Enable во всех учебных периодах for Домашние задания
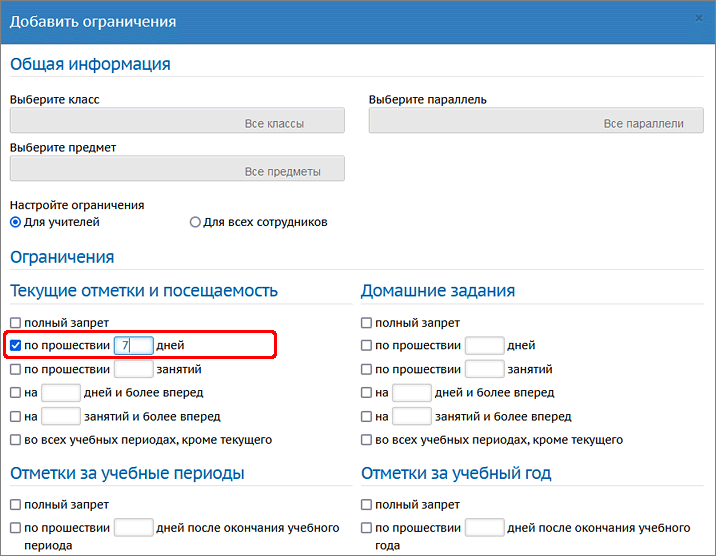This screenshot has width=716, height=556. coord(367,440)
